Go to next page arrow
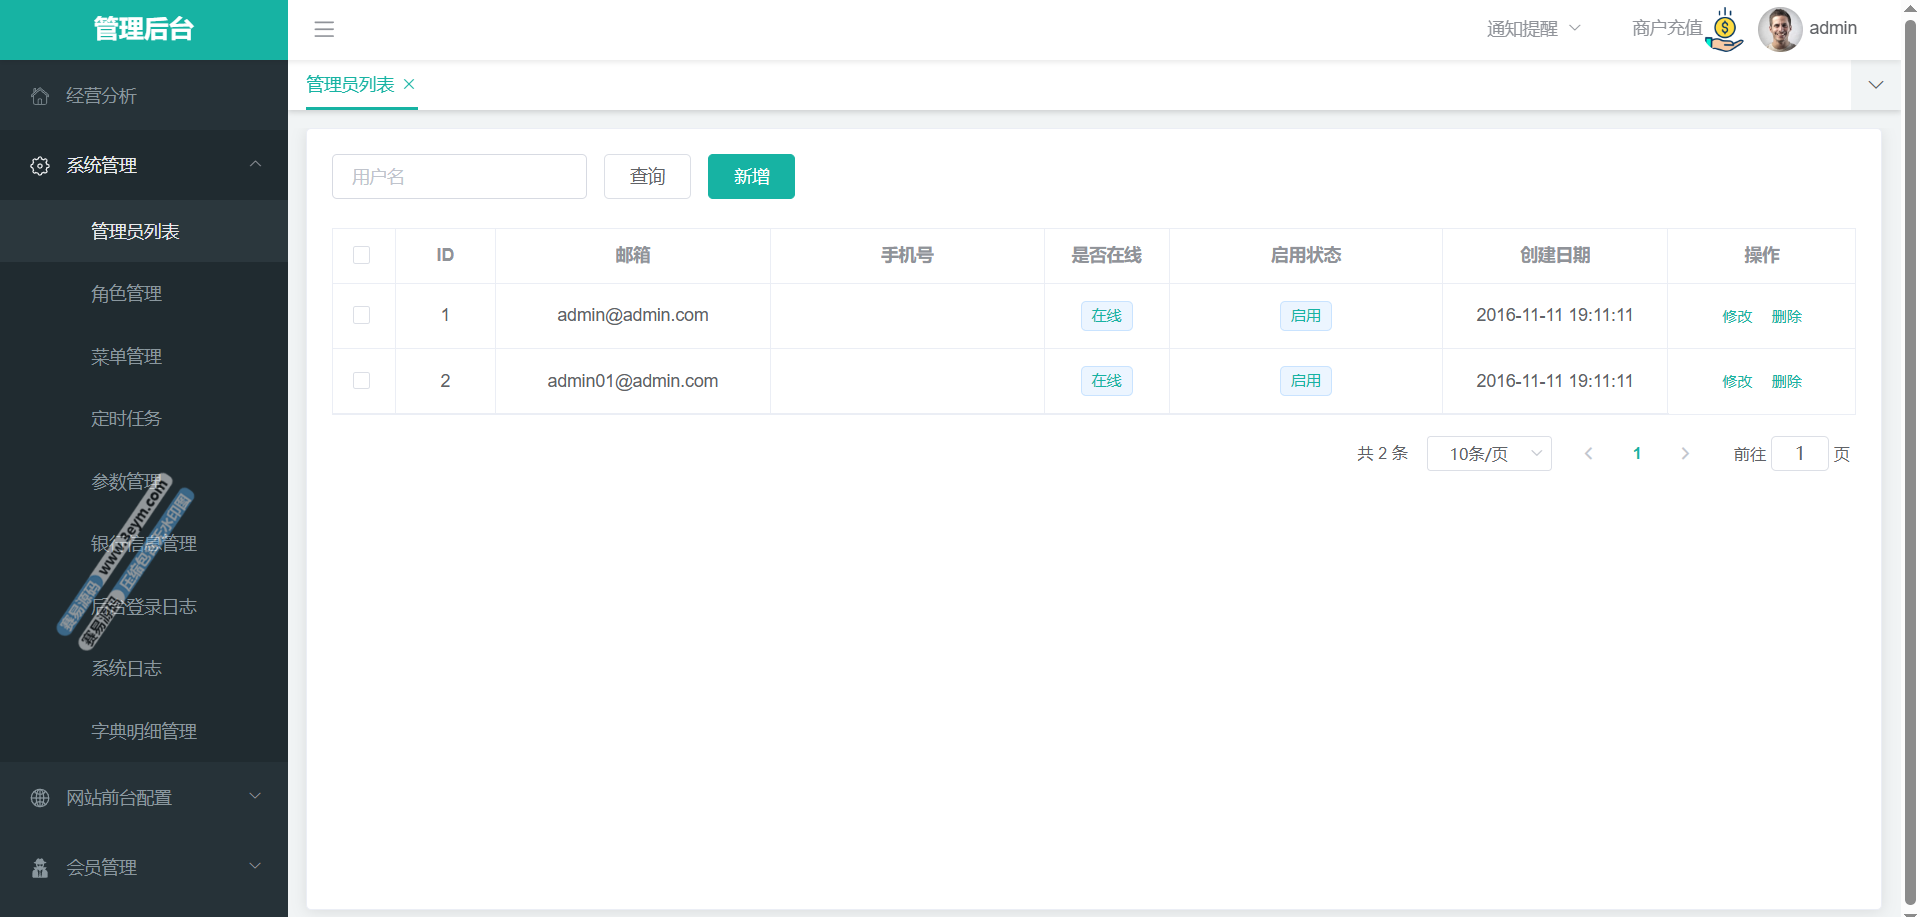 click(x=1685, y=454)
